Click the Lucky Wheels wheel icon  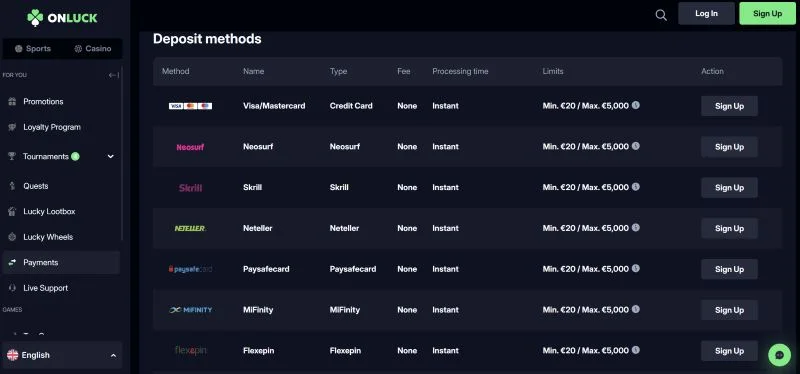(x=12, y=237)
